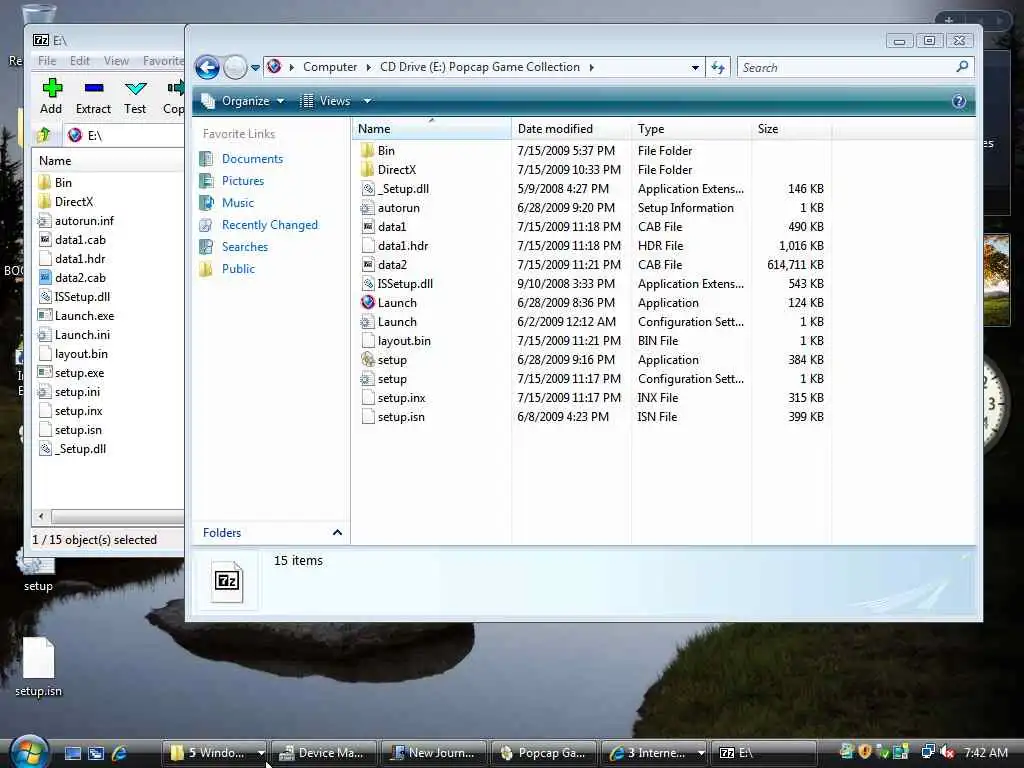Screen dimensions: 1024x768
Task: Open Documents favorite link
Action: tap(252, 159)
